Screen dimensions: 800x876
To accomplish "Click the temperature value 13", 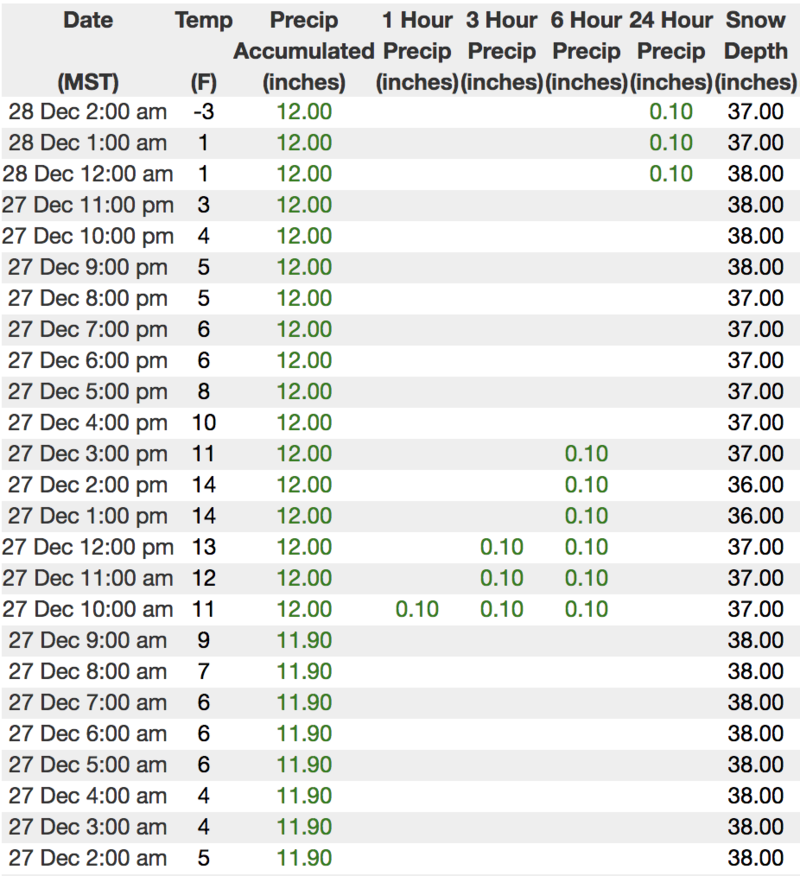I will [203, 547].
